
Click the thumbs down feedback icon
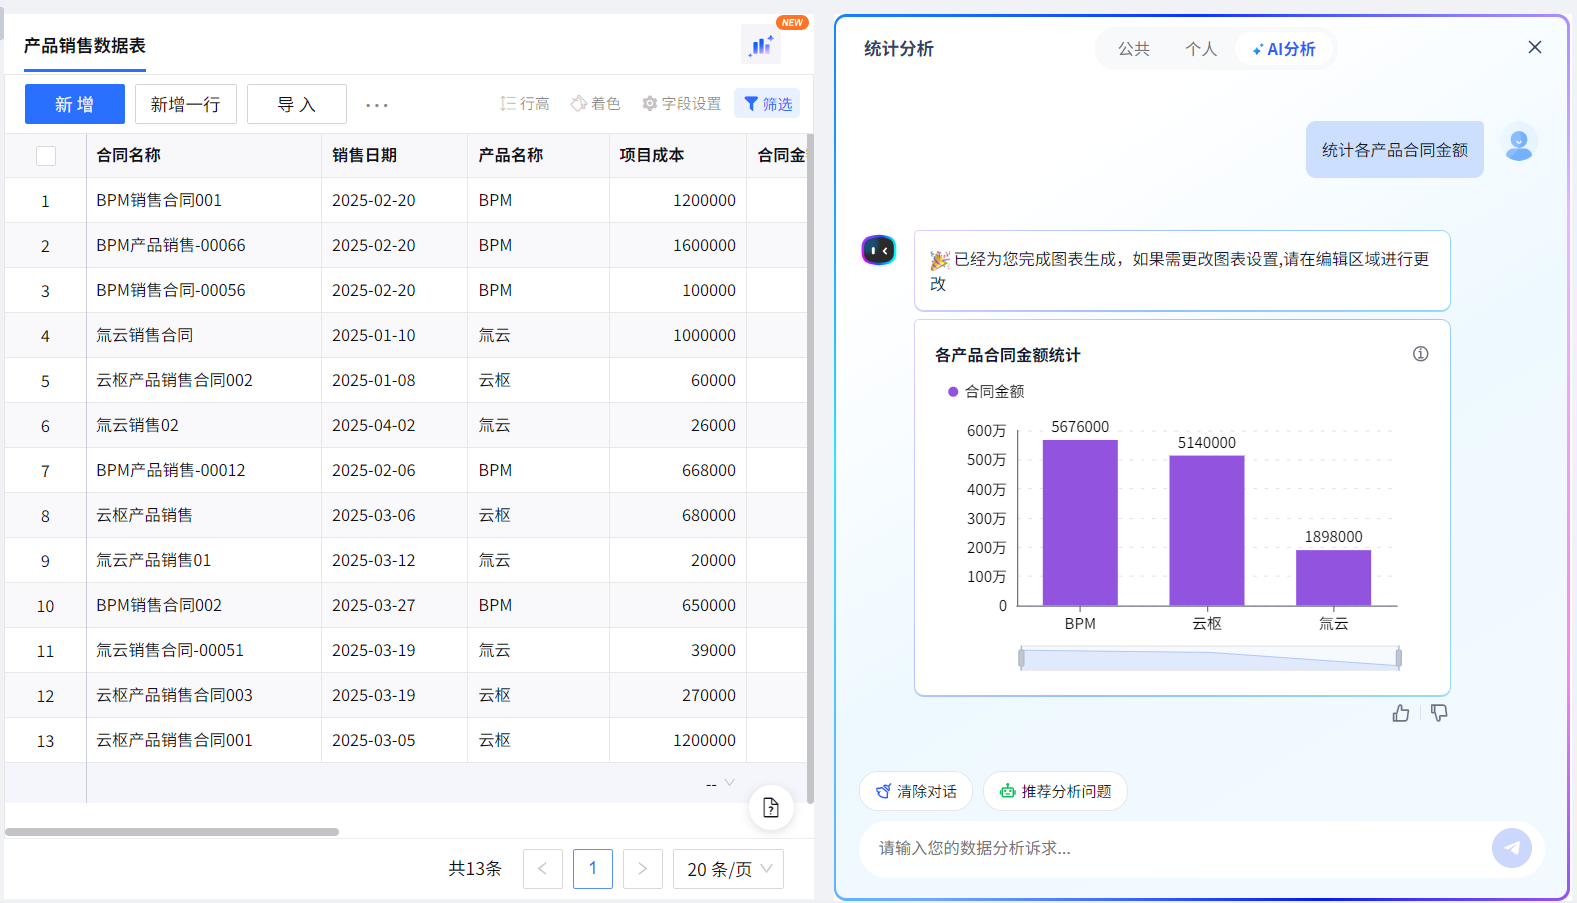point(1439,713)
